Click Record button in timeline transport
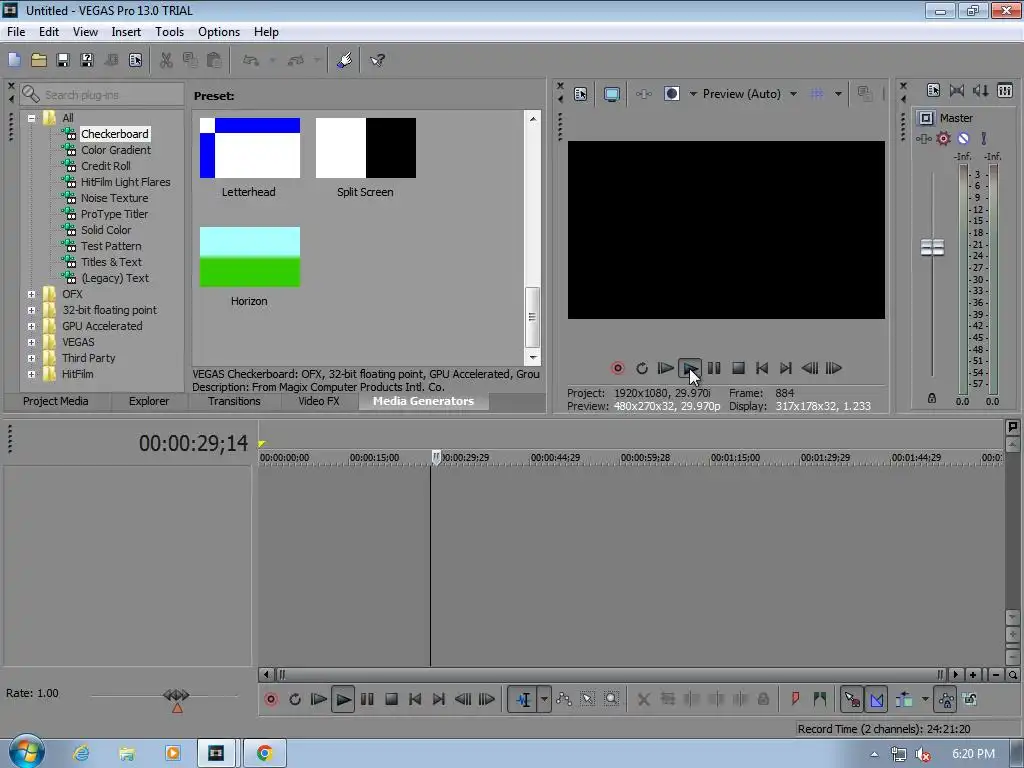This screenshot has height=768, width=1024. point(270,699)
